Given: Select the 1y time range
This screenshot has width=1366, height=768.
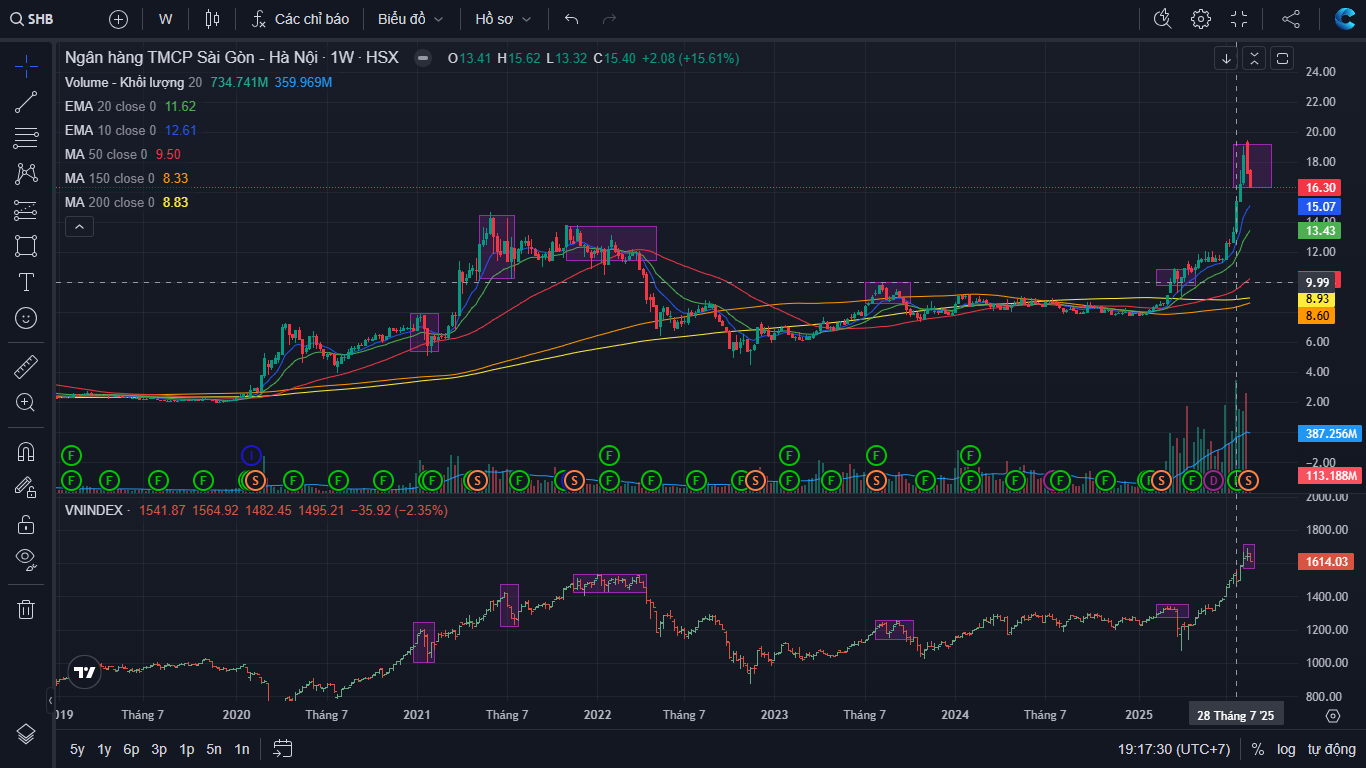Looking at the screenshot, I should [104, 749].
